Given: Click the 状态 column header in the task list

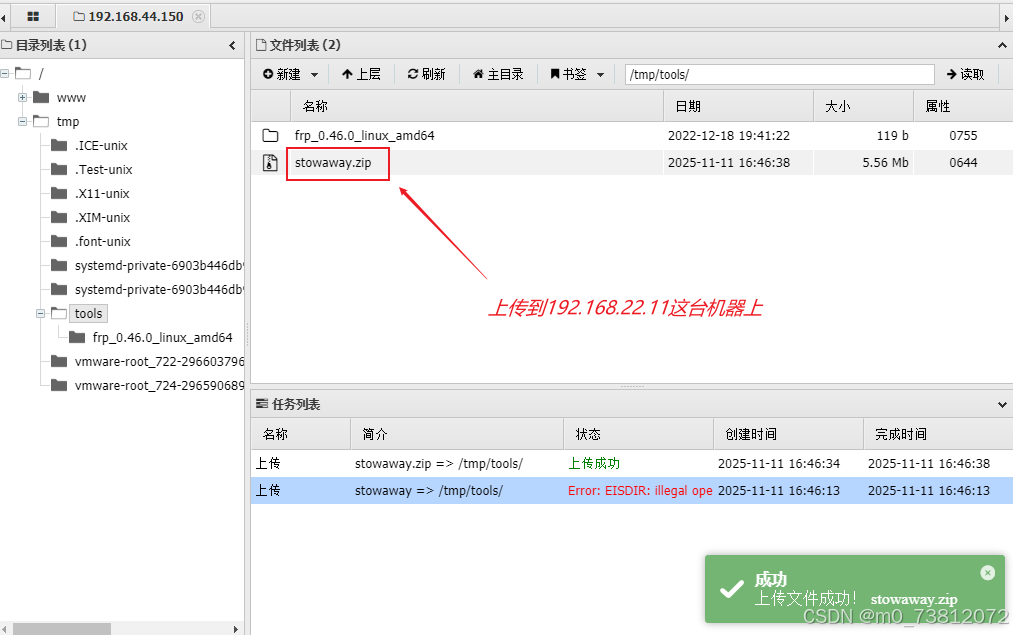Looking at the screenshot, I should click(639, 434).
